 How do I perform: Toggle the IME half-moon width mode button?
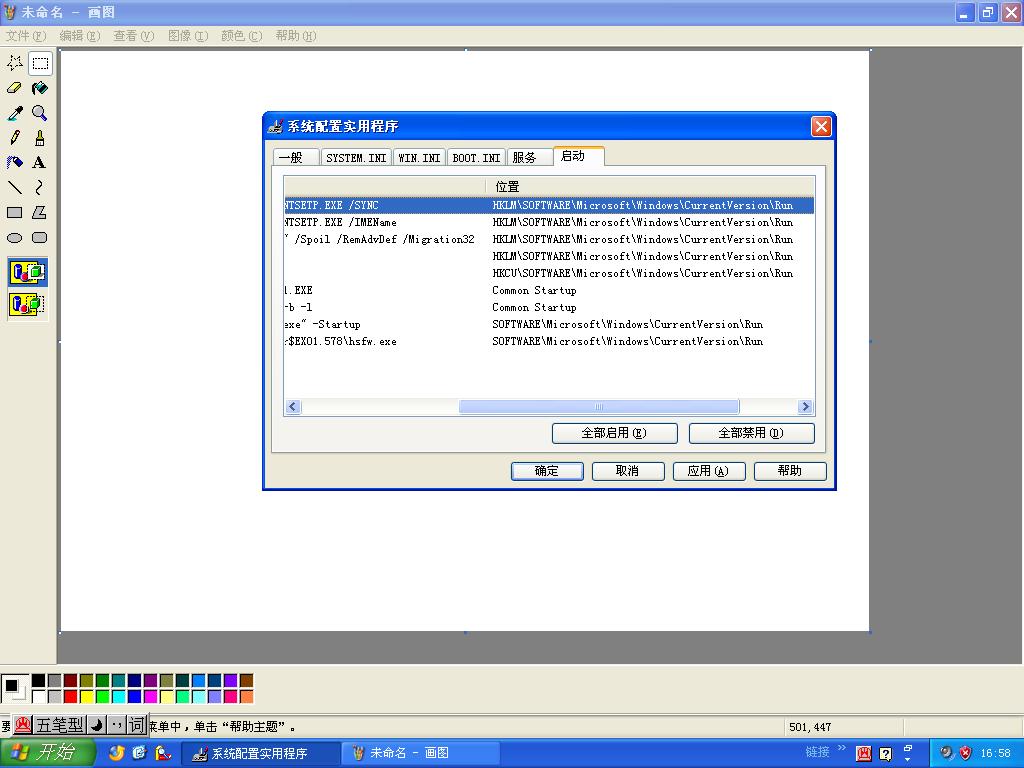tap(97, 725)
